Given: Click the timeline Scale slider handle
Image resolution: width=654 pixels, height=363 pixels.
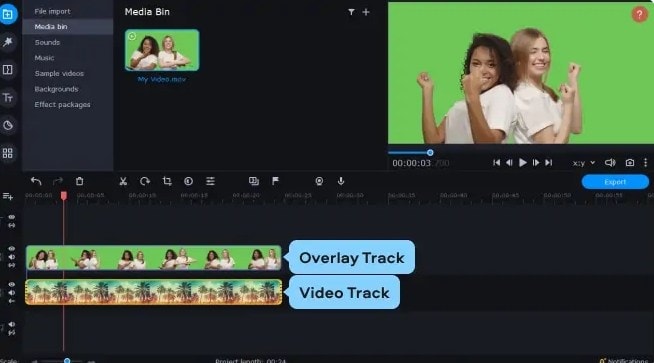Looking at the screenshot, I should 67,360.
